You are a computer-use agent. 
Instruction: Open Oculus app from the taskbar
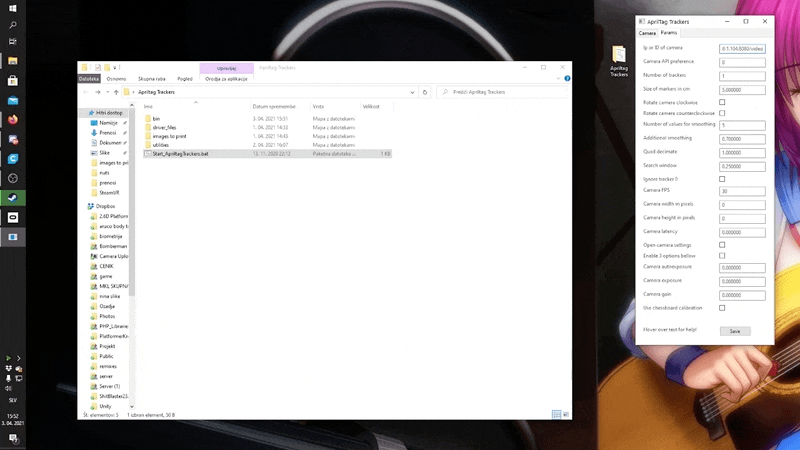tap(13, 217)
